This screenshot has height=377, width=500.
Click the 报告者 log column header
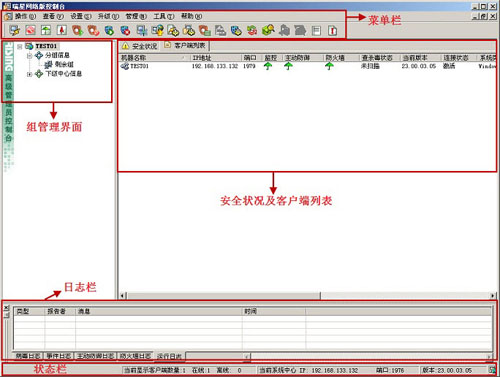click(60, 311)
